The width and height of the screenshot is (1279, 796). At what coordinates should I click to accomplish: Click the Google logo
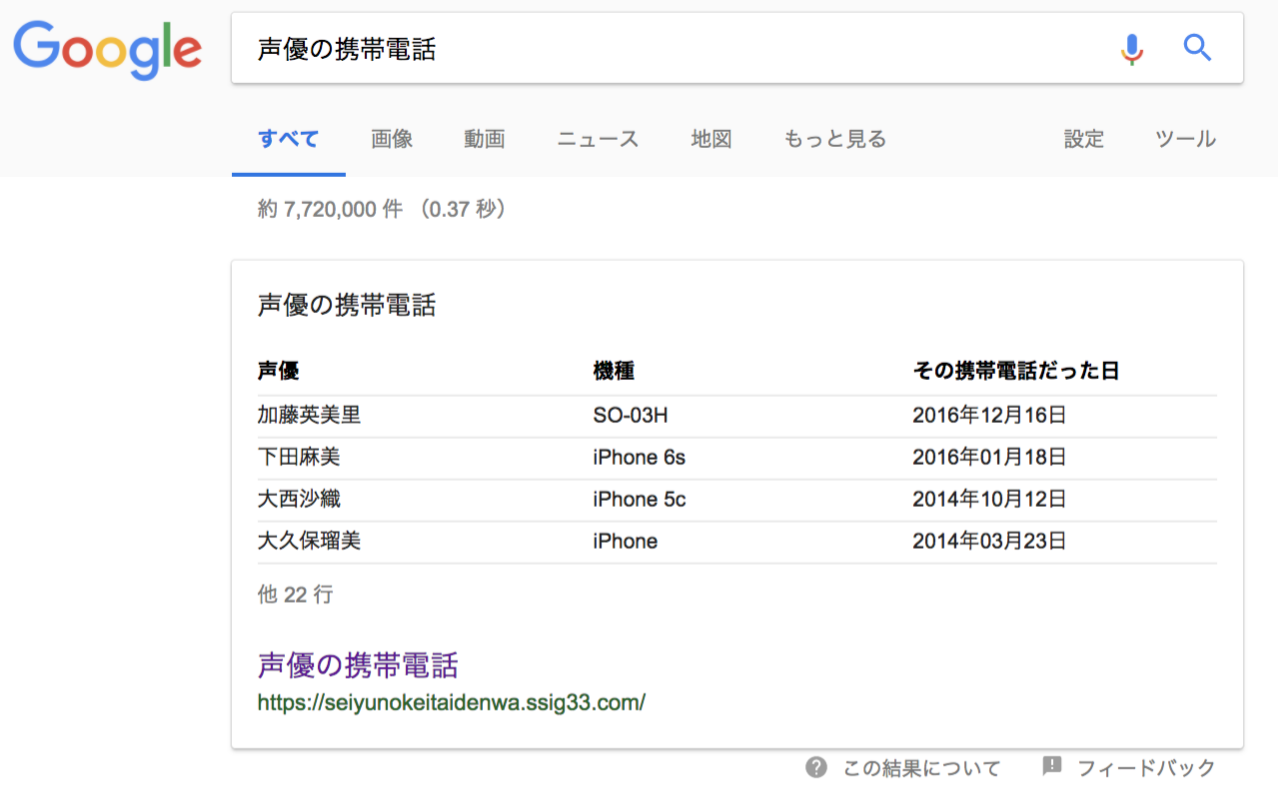(x=107, y=50)
